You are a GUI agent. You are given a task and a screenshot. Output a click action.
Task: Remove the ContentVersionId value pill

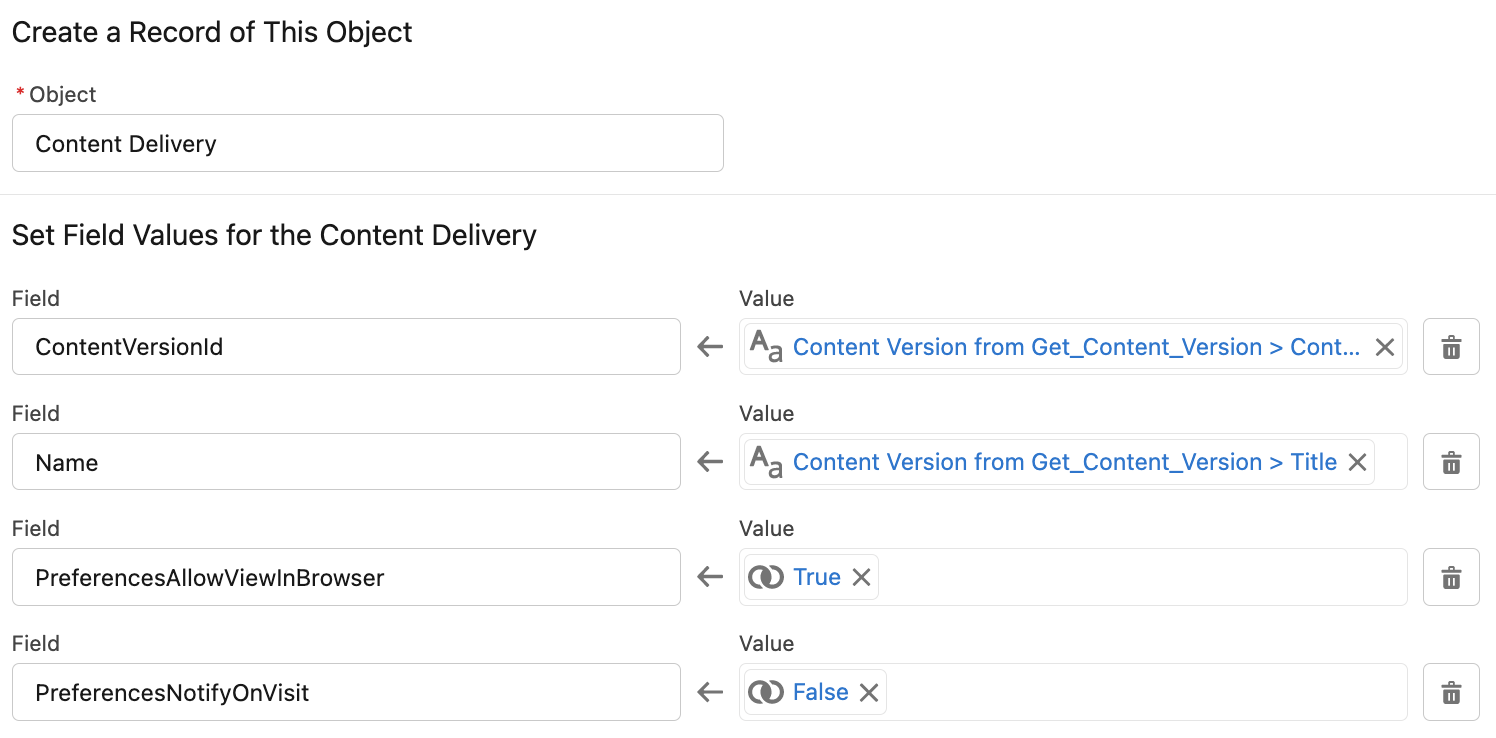tap(1385, 347)
